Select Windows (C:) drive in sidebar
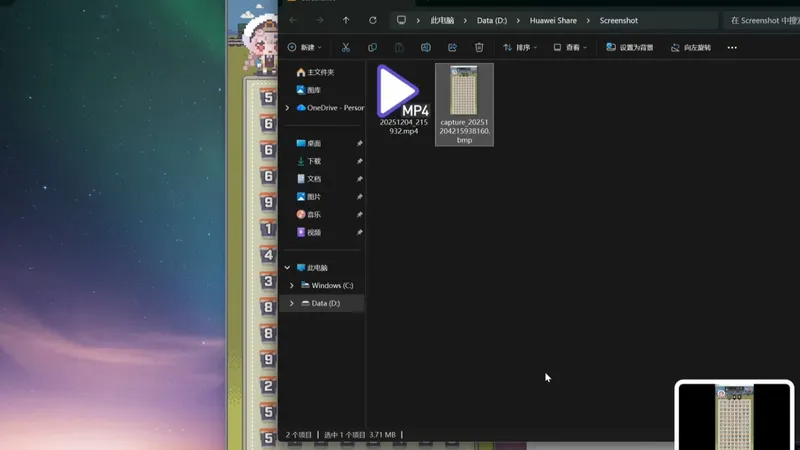This screenshot has height=450, width=800. click(327, 286)
